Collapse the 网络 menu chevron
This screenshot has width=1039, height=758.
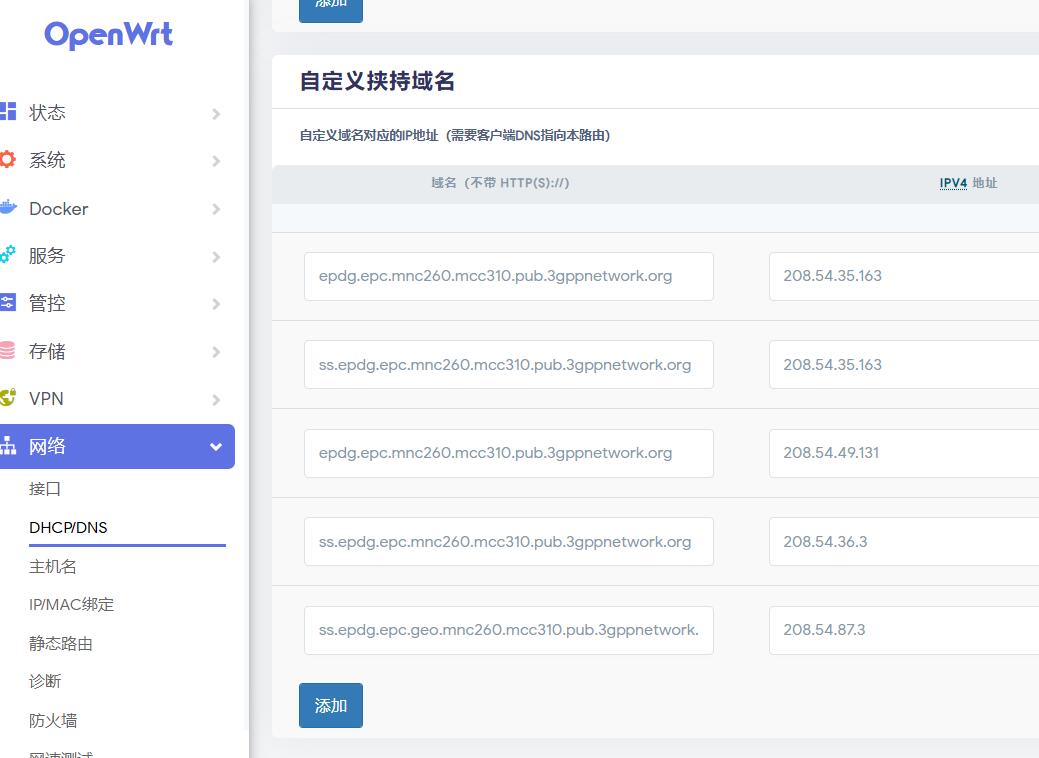click(216, 447)
